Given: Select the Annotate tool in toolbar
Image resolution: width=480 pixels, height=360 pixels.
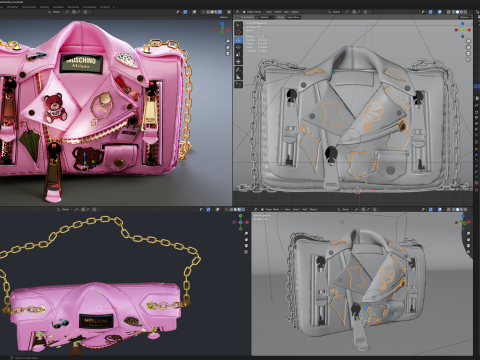Looking at the screenshot, I should 238,70.
